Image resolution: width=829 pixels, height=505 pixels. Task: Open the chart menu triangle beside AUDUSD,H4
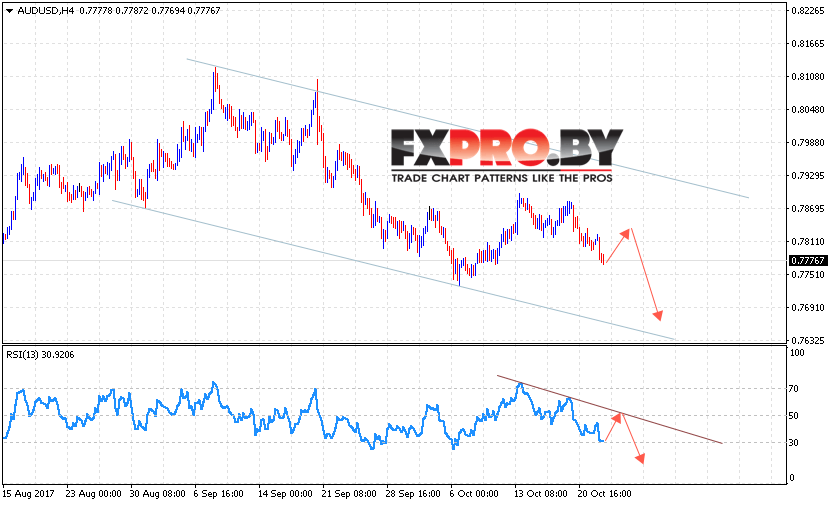pos(9,11)
